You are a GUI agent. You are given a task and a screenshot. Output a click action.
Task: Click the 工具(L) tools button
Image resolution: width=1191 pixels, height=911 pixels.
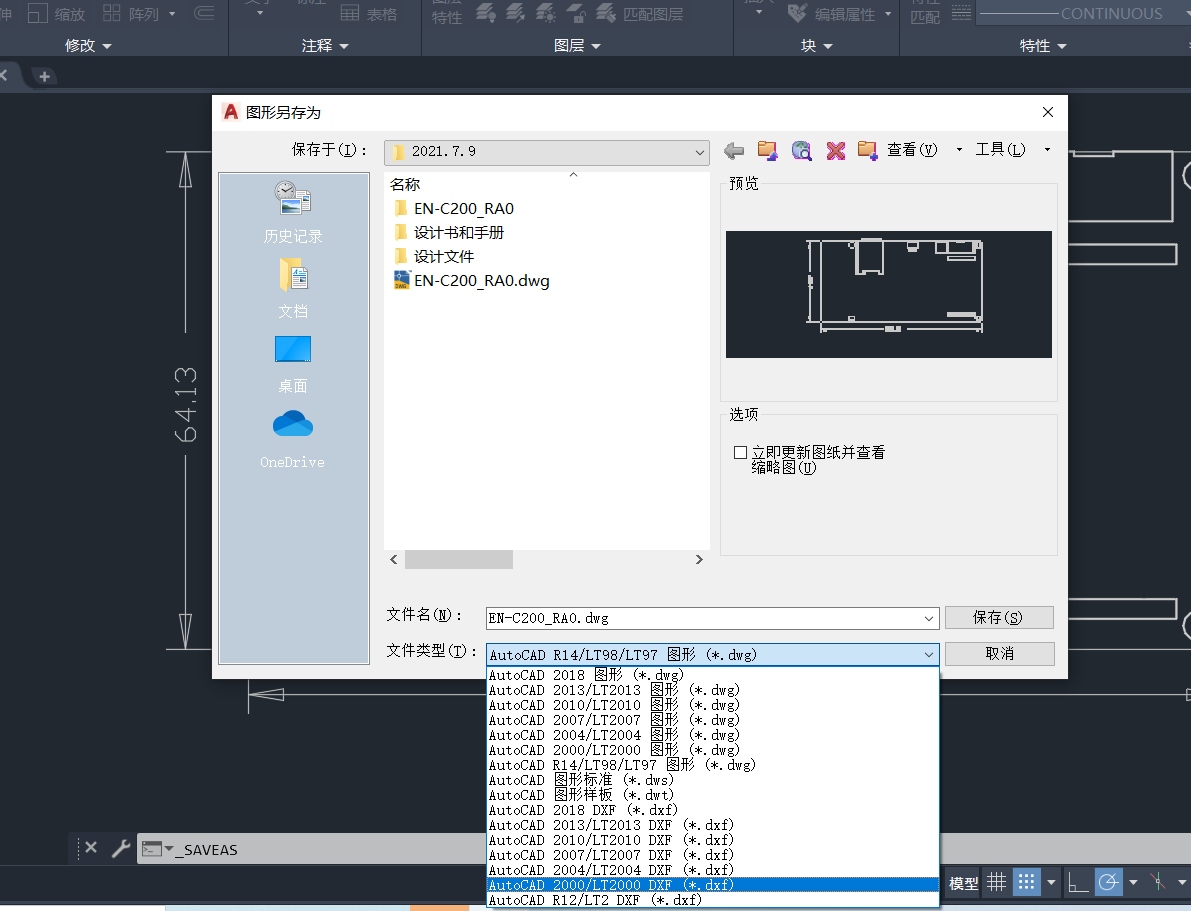pyautogui.click(x=1000, y=150)
